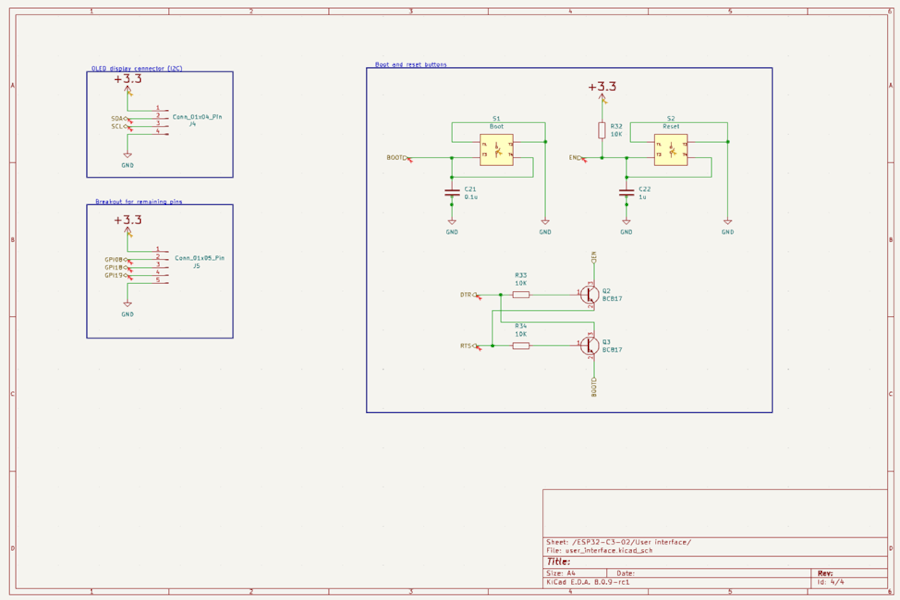
Task: Select the Q3 BC817 transistor symbol
Action: 589,346
